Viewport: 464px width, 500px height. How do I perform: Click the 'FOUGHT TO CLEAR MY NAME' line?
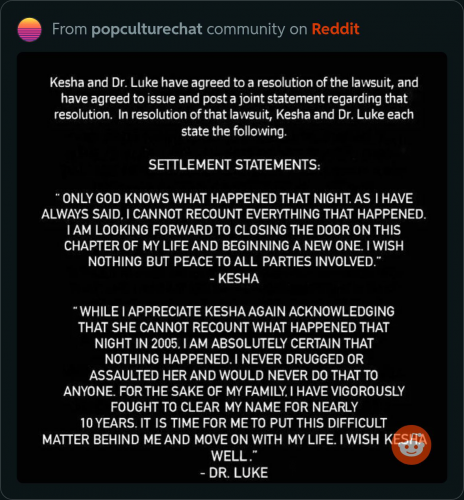click(234, 407)
